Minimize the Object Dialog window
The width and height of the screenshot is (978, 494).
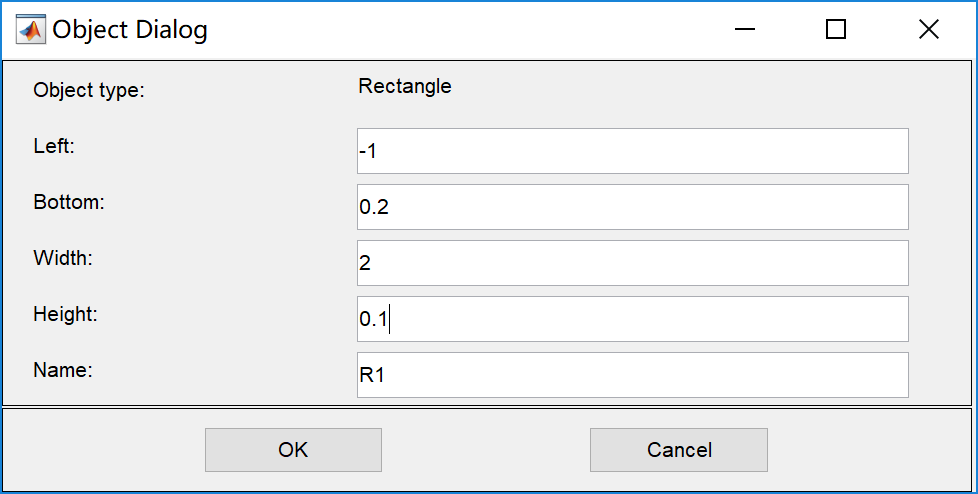click(744, 30)
